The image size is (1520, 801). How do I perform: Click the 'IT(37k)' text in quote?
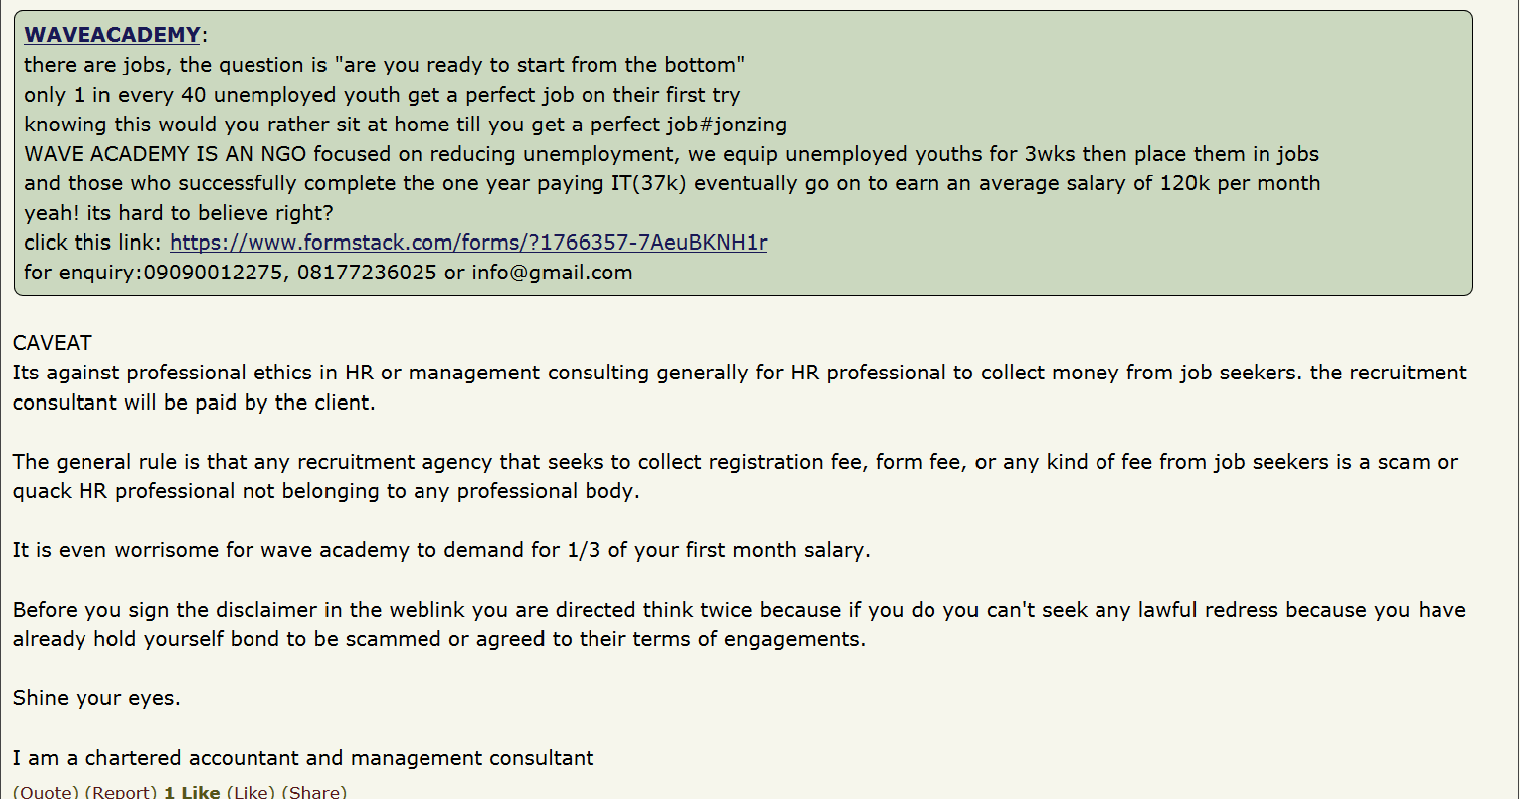(648, 184)
